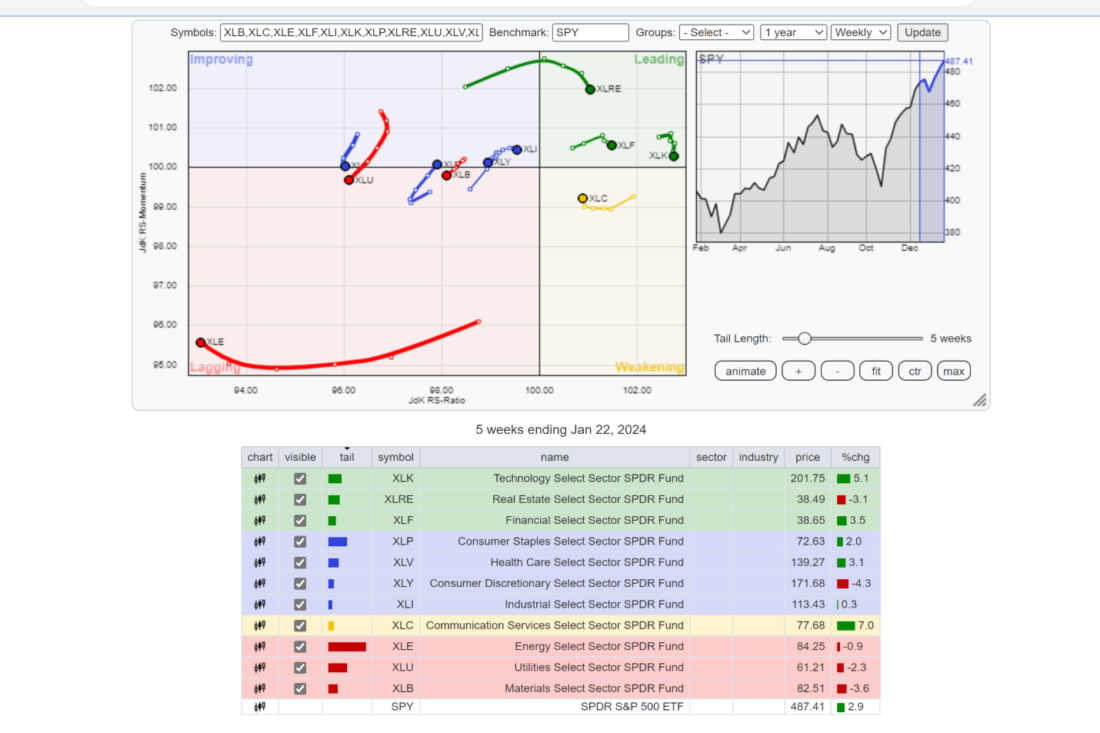
Task: Click the Symbols input field
Action: 351,32
